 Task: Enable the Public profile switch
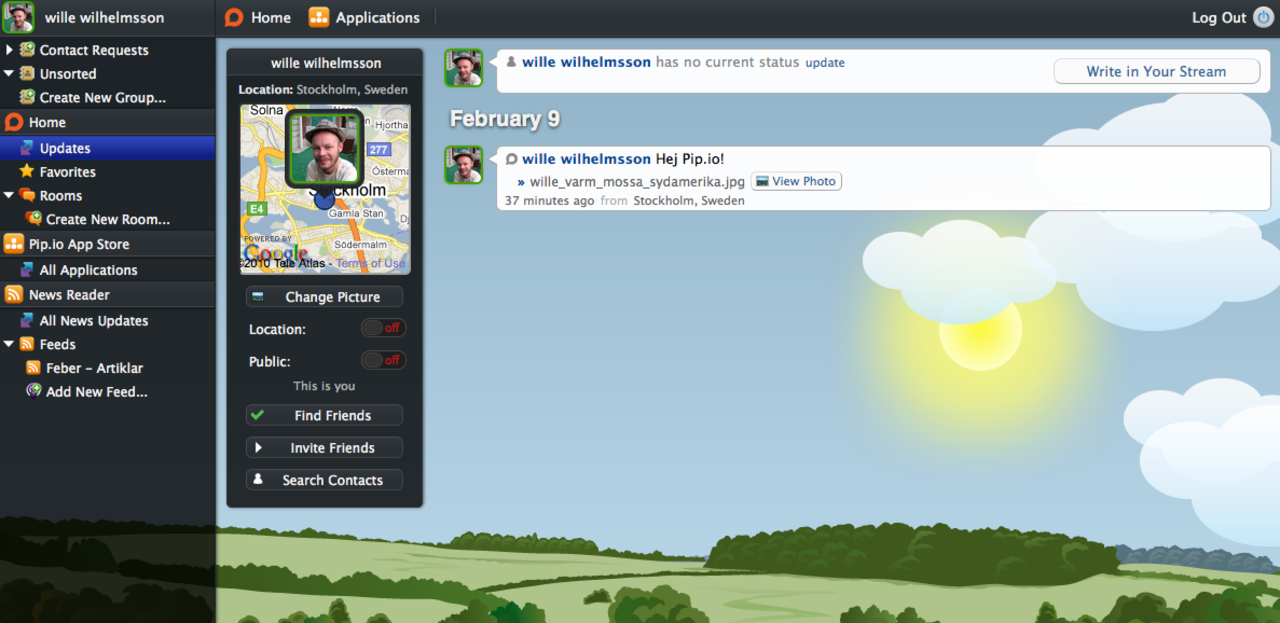[383, 360]
